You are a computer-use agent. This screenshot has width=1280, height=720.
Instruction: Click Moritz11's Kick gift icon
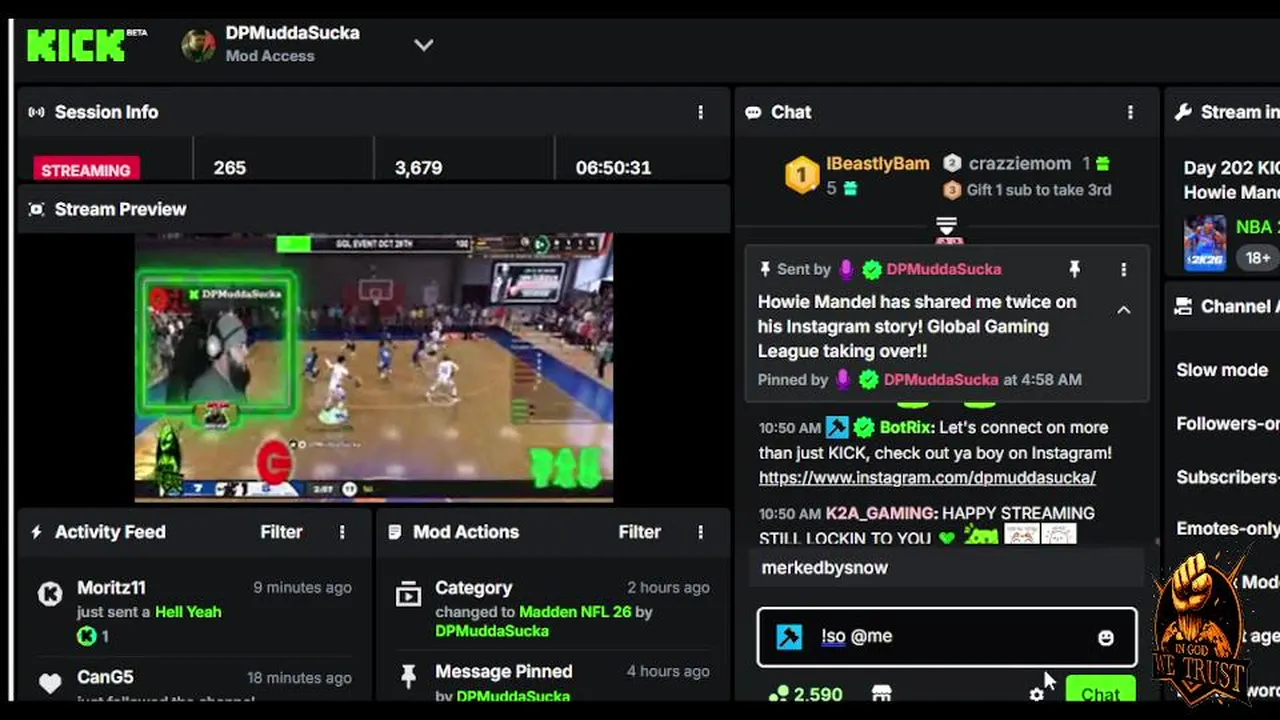click(x=86, y=636)
